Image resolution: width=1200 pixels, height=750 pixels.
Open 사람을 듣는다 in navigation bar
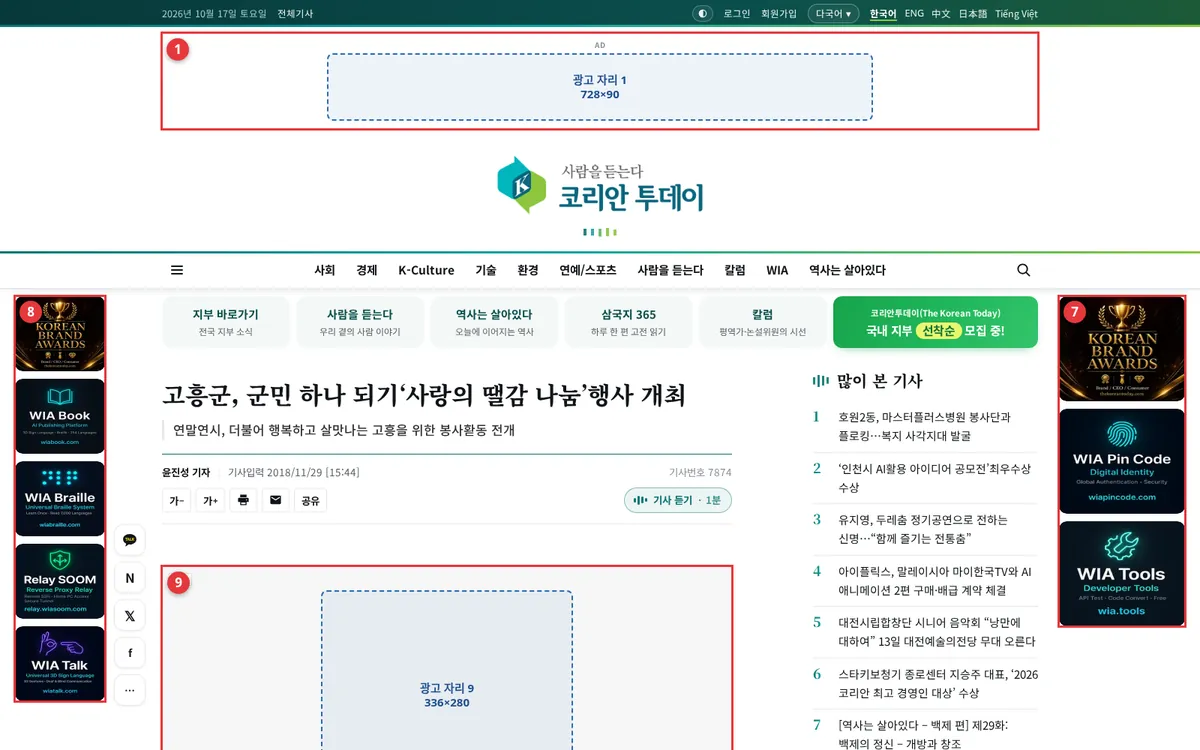tap(670, 270)
